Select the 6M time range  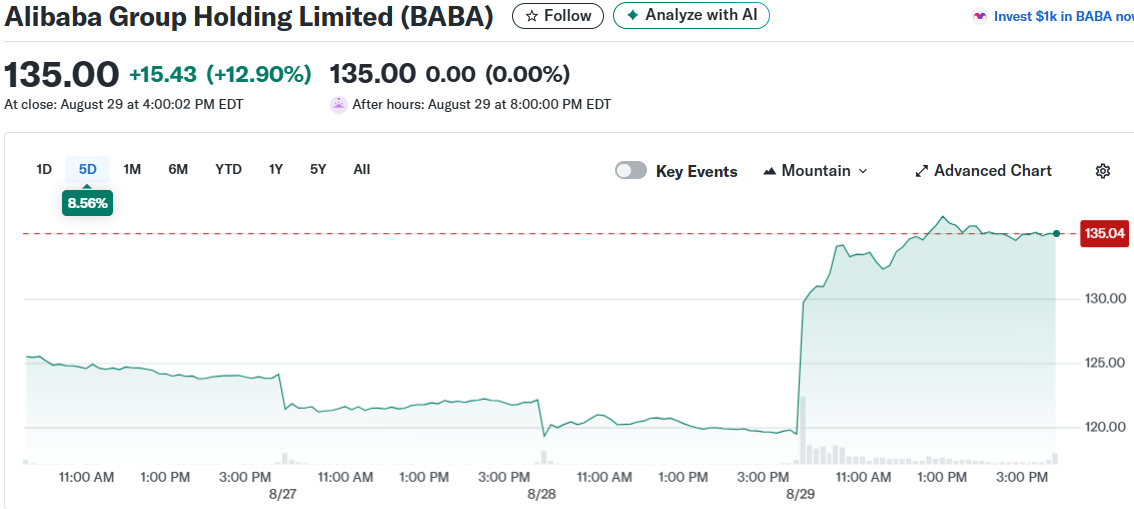(178, 169)
